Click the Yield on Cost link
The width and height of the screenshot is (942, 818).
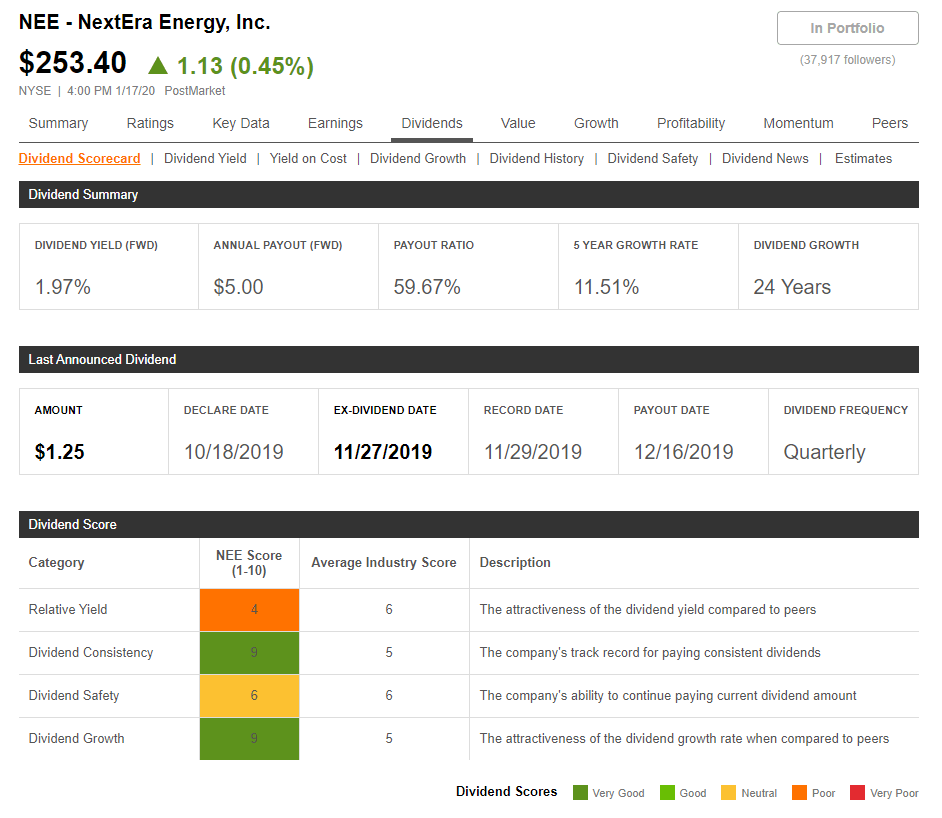(x=308, y=158)
